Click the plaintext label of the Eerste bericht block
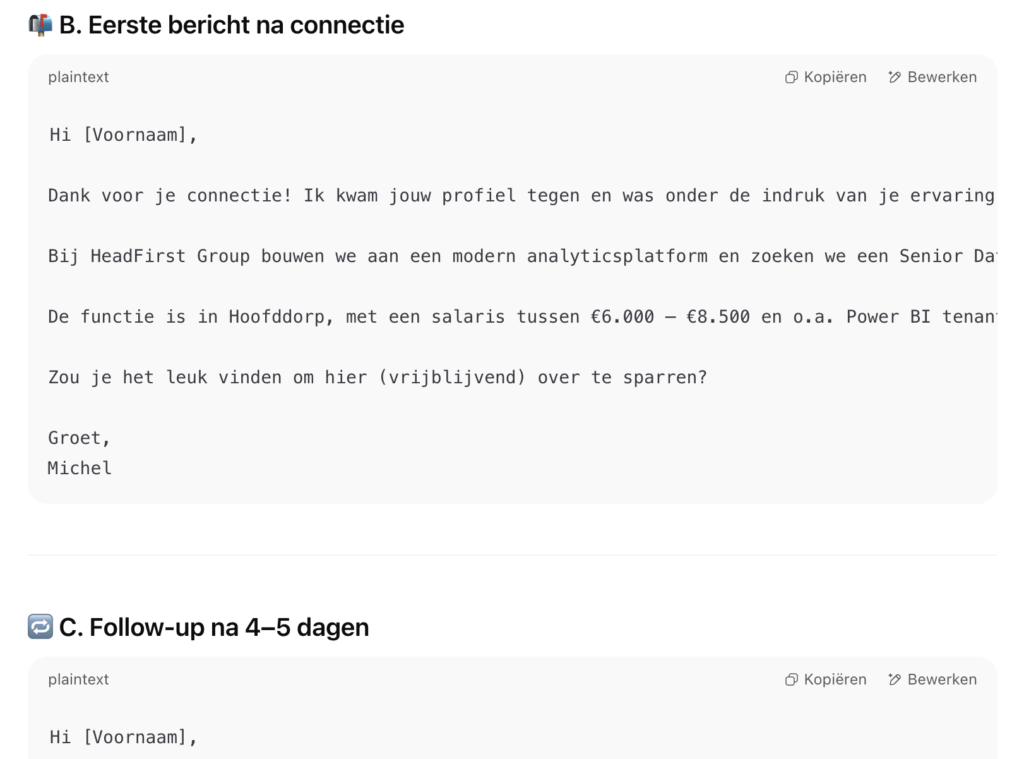 pos(79,77)
